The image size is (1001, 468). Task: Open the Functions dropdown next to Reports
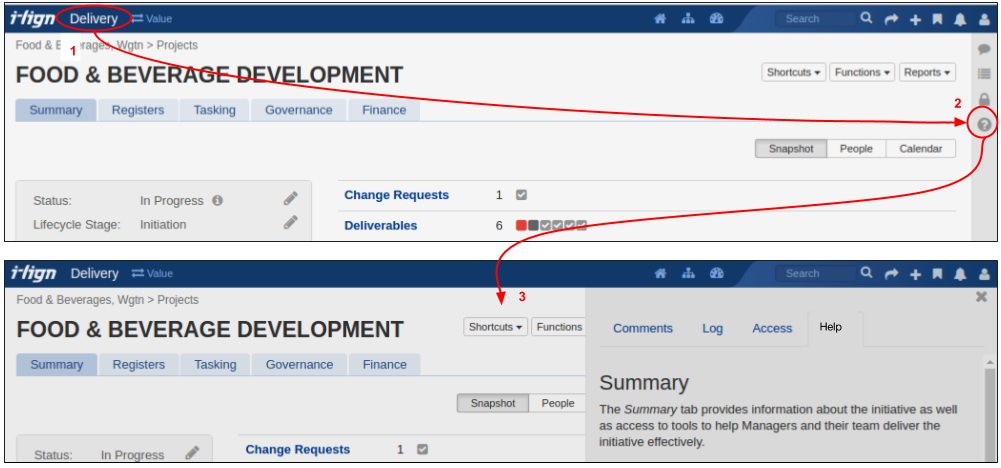pos(862,72)
